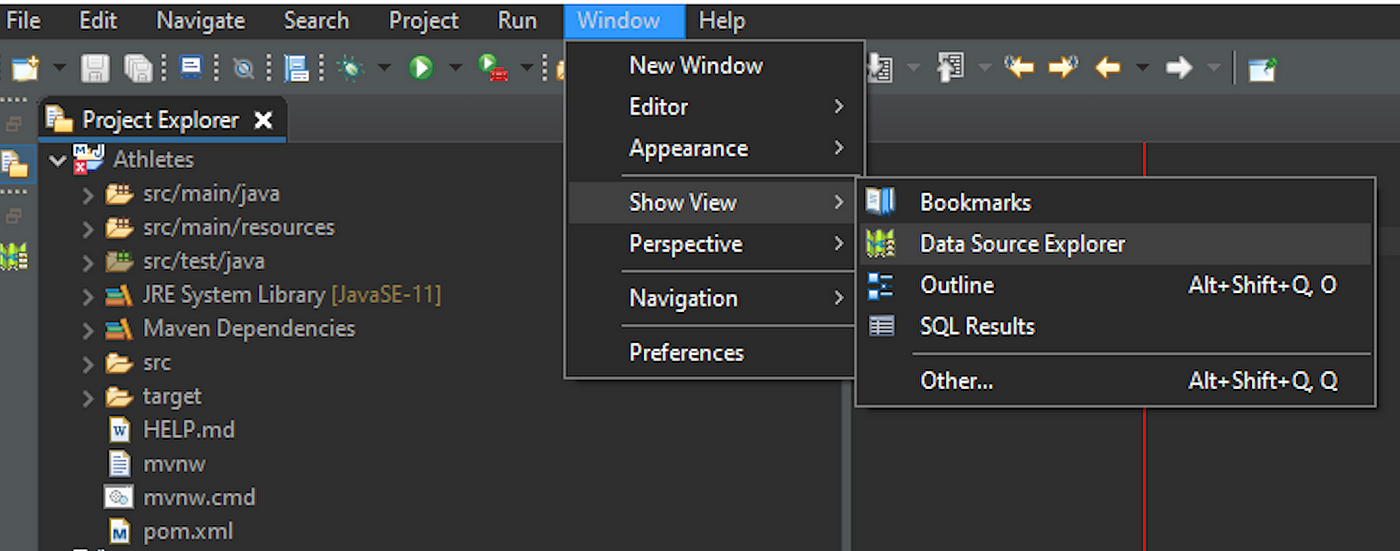Click the white Forward arrow
1400x551 pixels.
pyautogui.click(x=1179, y=68)
